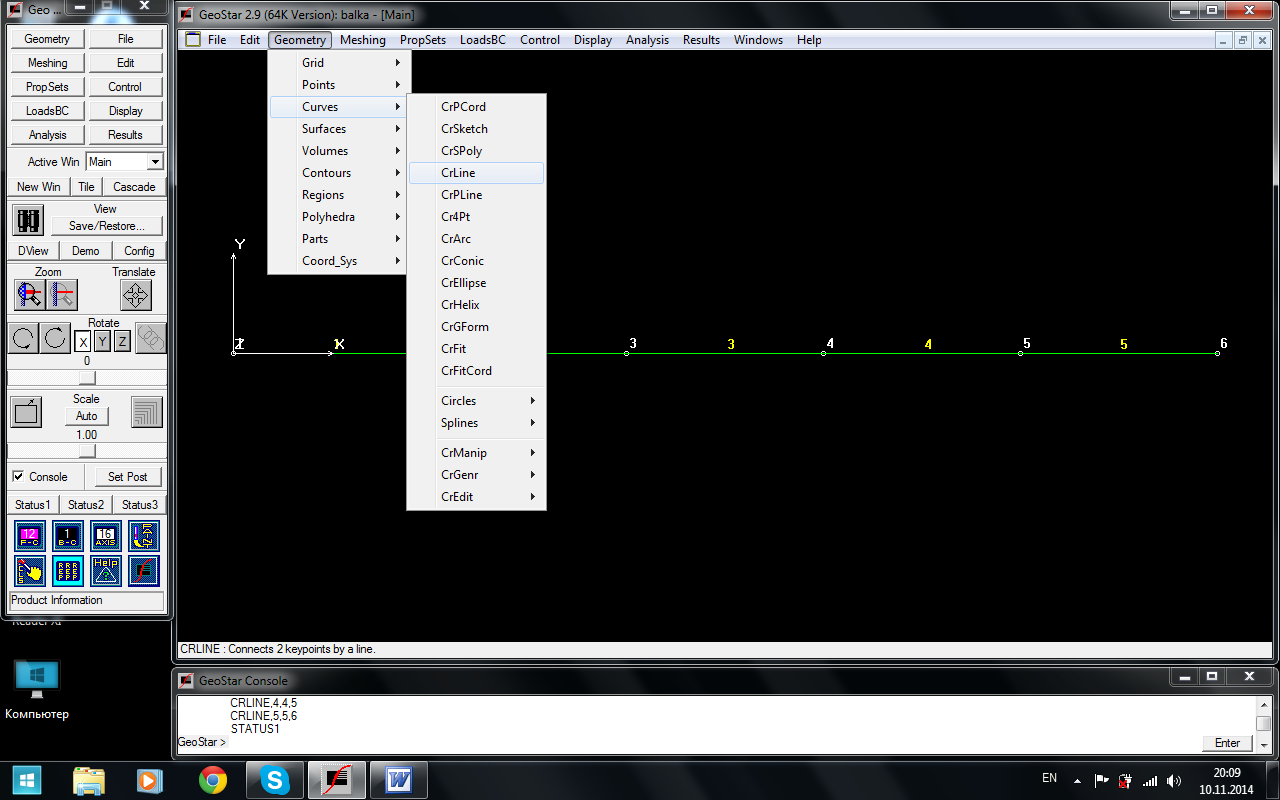Click the Set Post button
Image resolution: width=1280 pixels, height=800 pixels.
click(128, 477)
